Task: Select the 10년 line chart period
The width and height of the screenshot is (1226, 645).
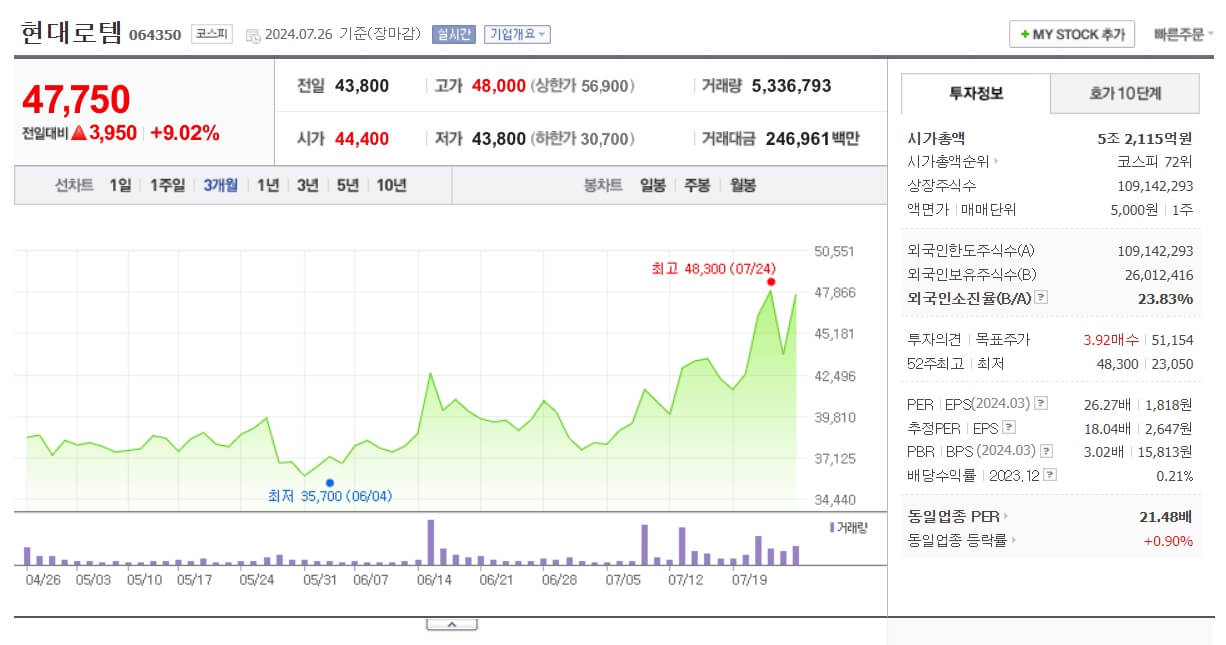Action: point(391,185)
